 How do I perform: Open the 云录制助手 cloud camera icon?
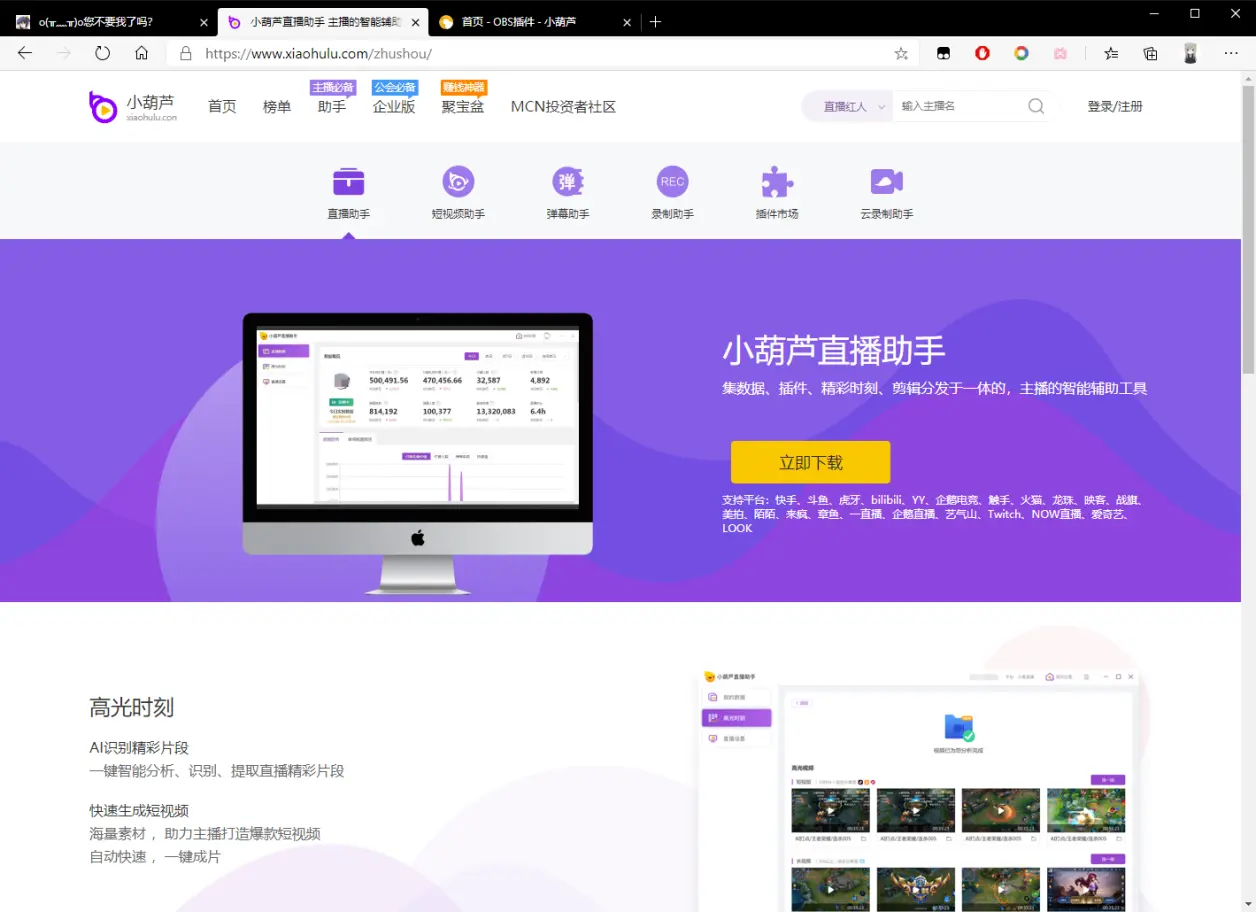[x=887, y=181]
